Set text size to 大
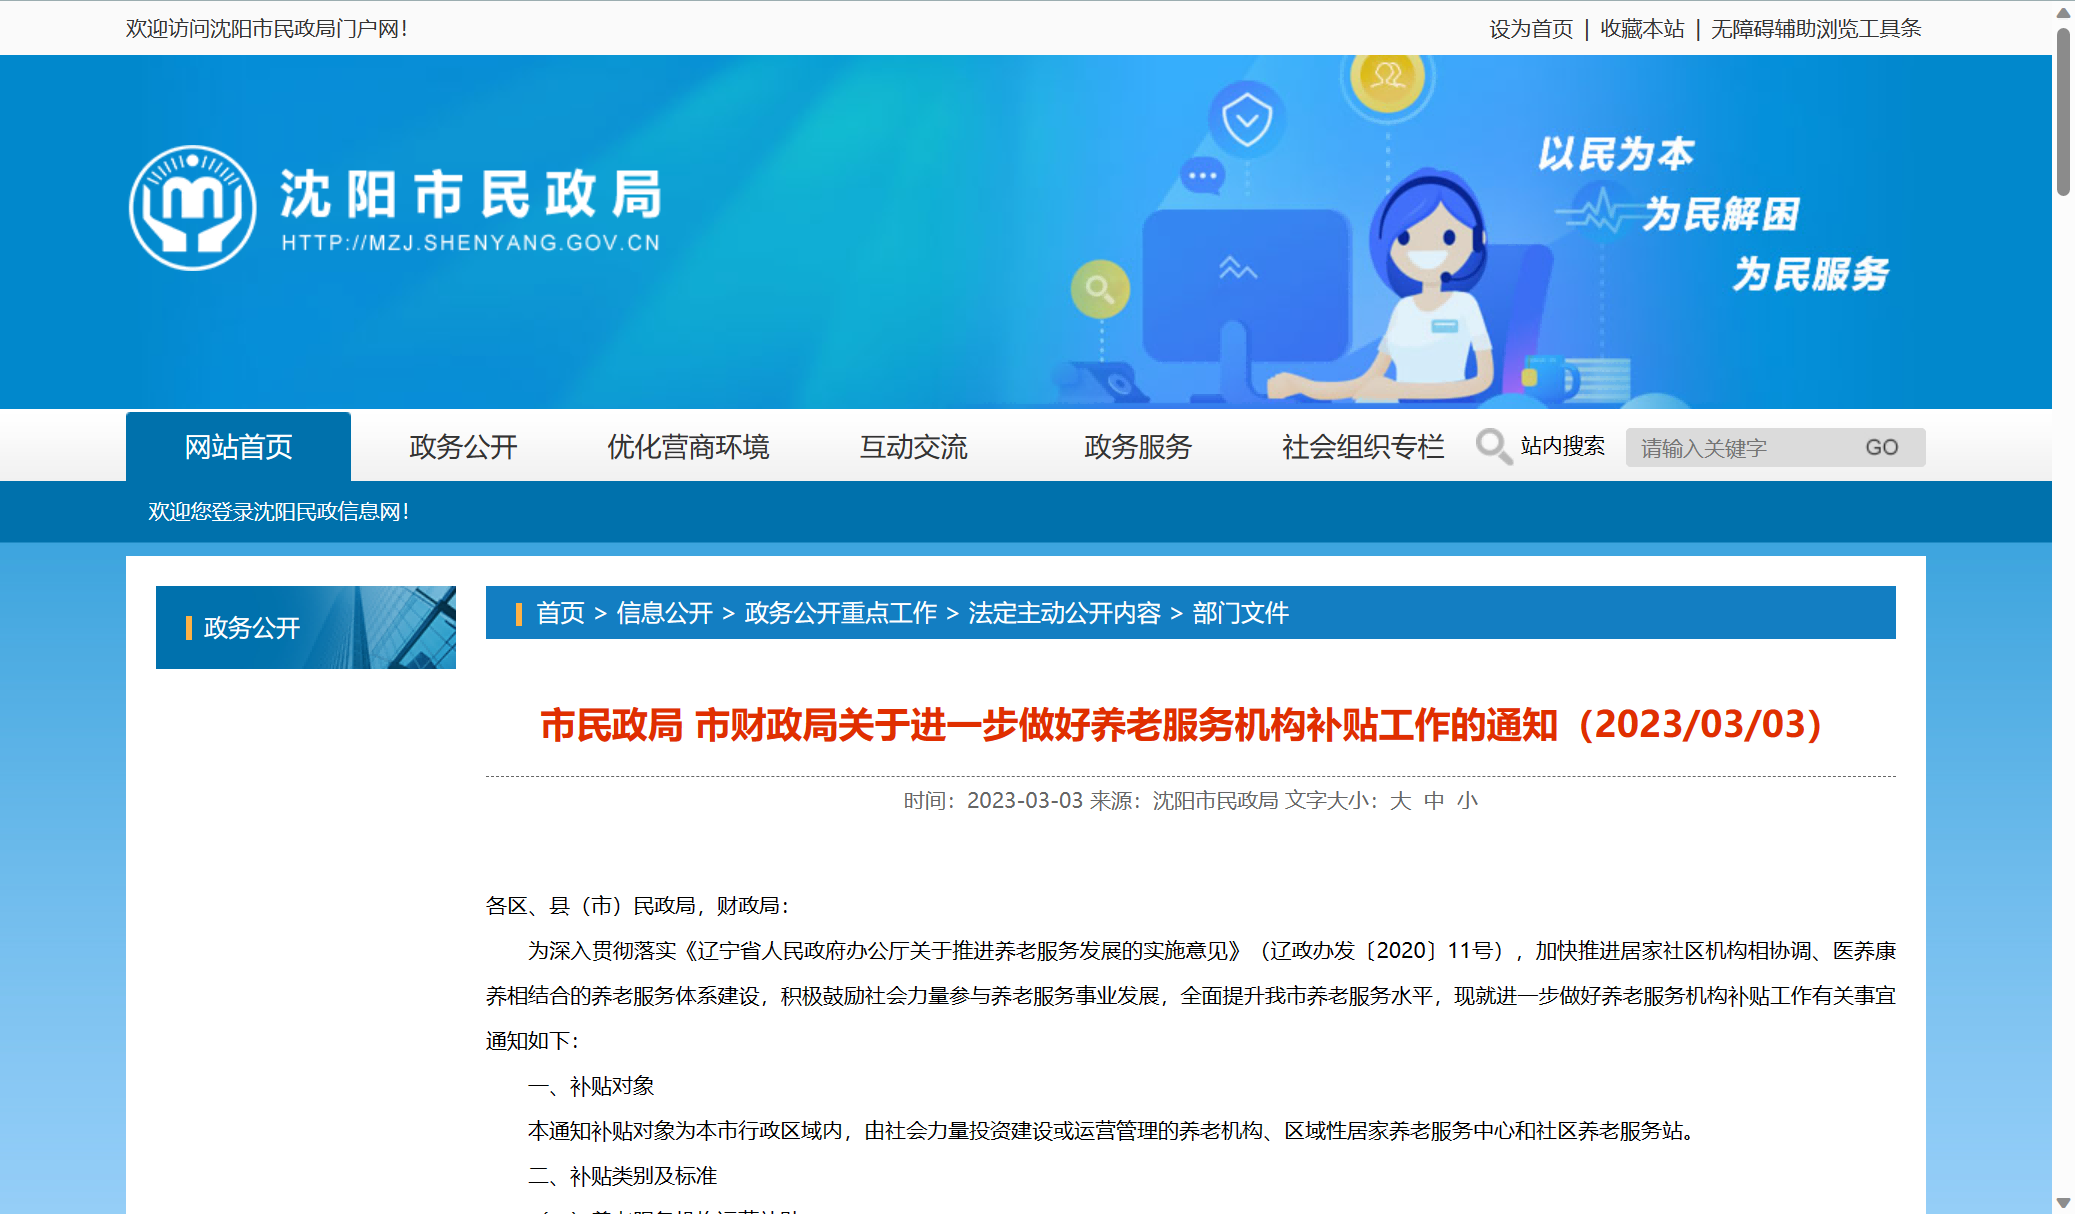Viewport: 2075px width, 1214px height. click(x=1400, y=801)
